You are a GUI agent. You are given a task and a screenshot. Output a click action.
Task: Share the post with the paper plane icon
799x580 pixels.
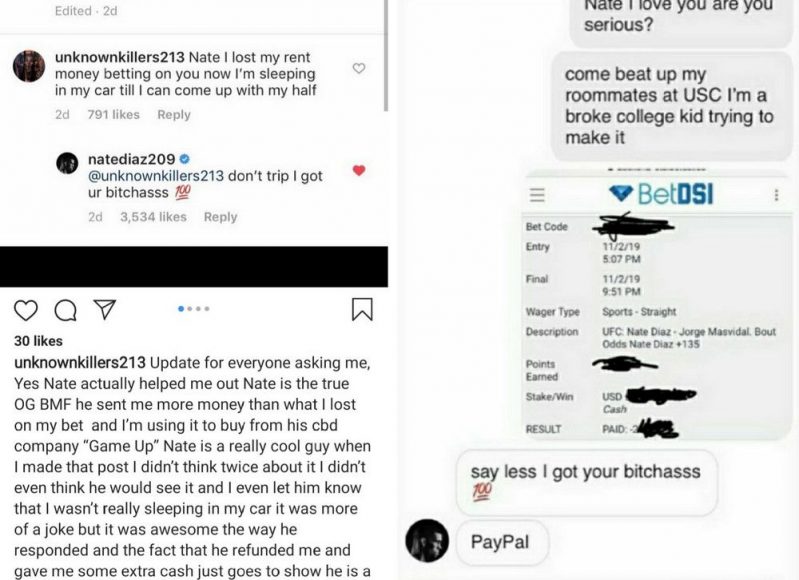tap(104, 309)
